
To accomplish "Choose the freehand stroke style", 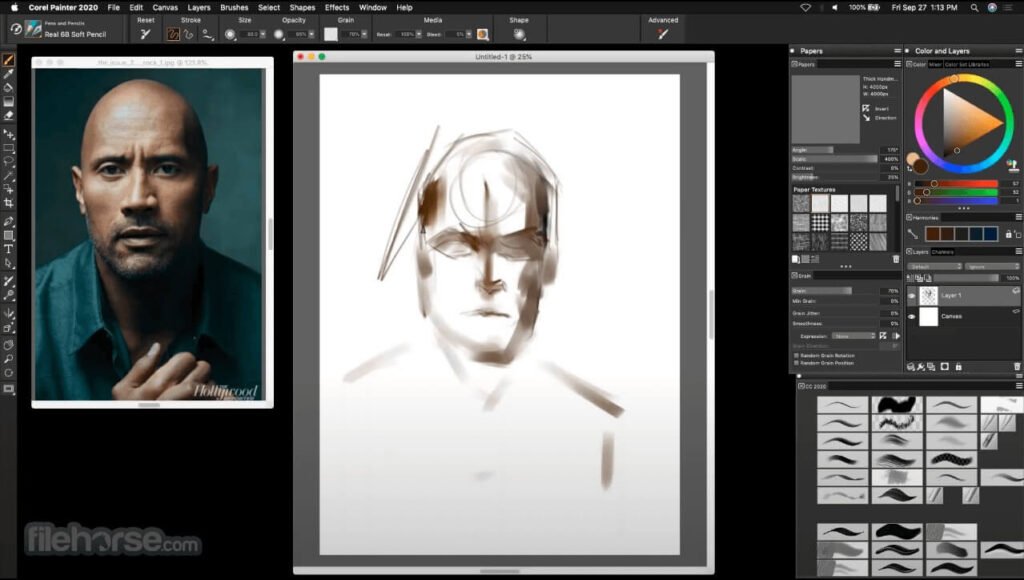I will pos(173,34).
